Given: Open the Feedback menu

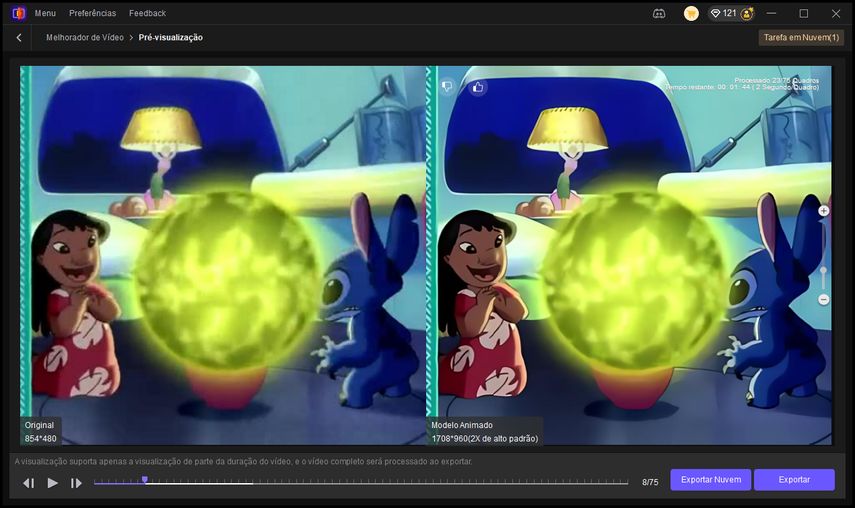Looking at the screenshot, I should (x=147, y=13).
